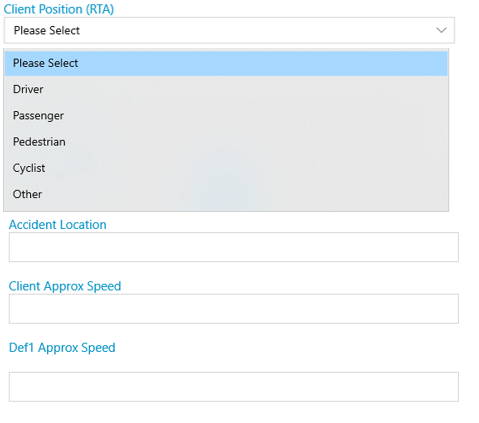Choose Driver from the dropdown list
479x423 pixels.
coord(226,89)
